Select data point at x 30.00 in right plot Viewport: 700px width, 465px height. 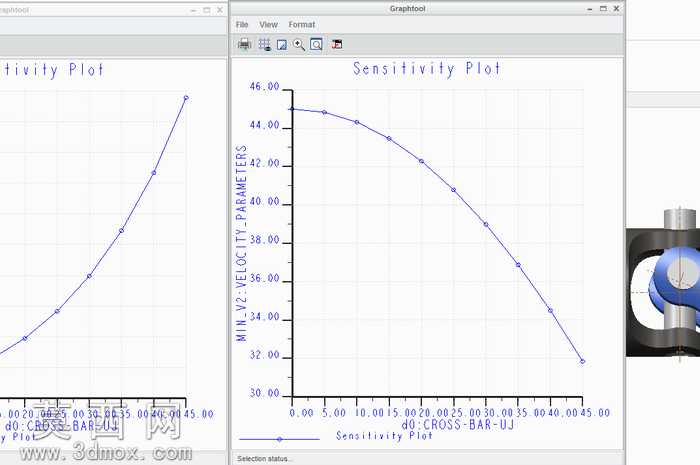(x=486, y=224)
